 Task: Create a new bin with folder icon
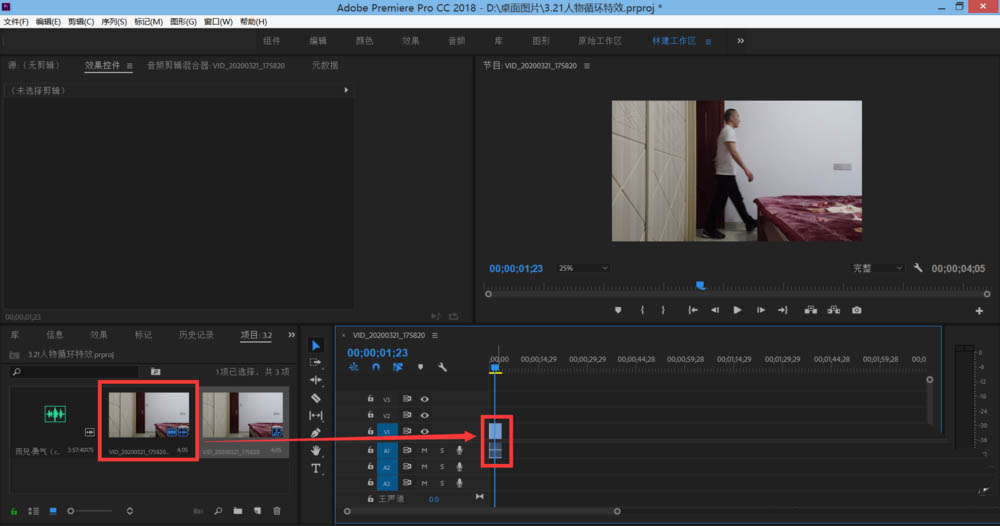(x=238, y=511)
